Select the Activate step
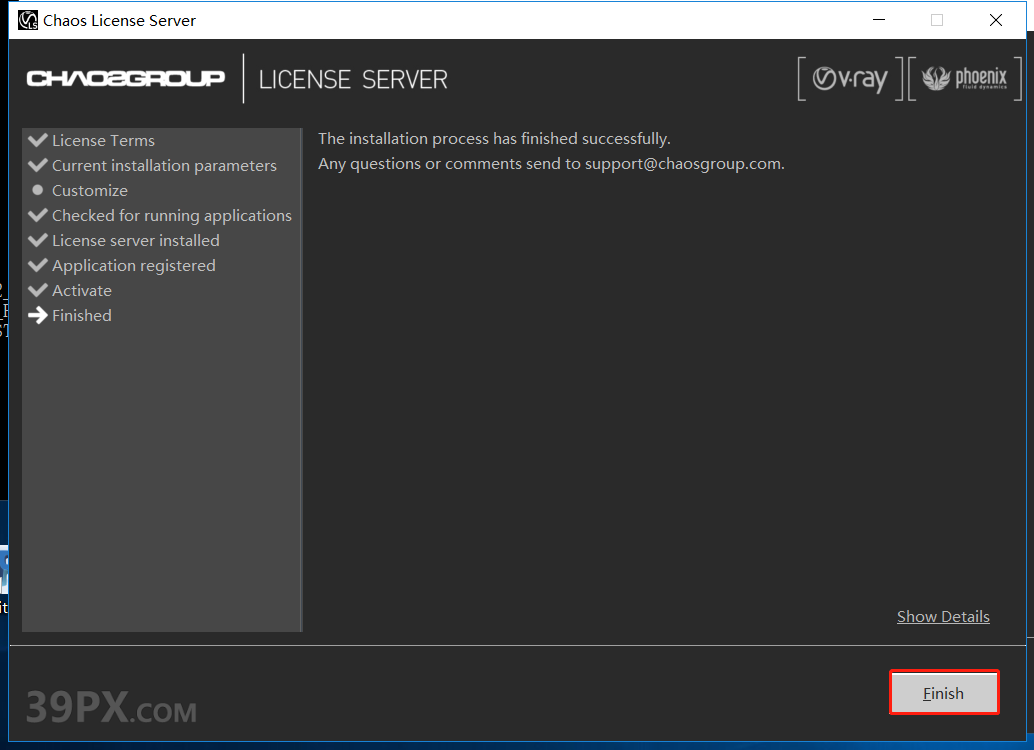Image resolution: width=1034 pixels, height=750 pixels. click(82, 291)
